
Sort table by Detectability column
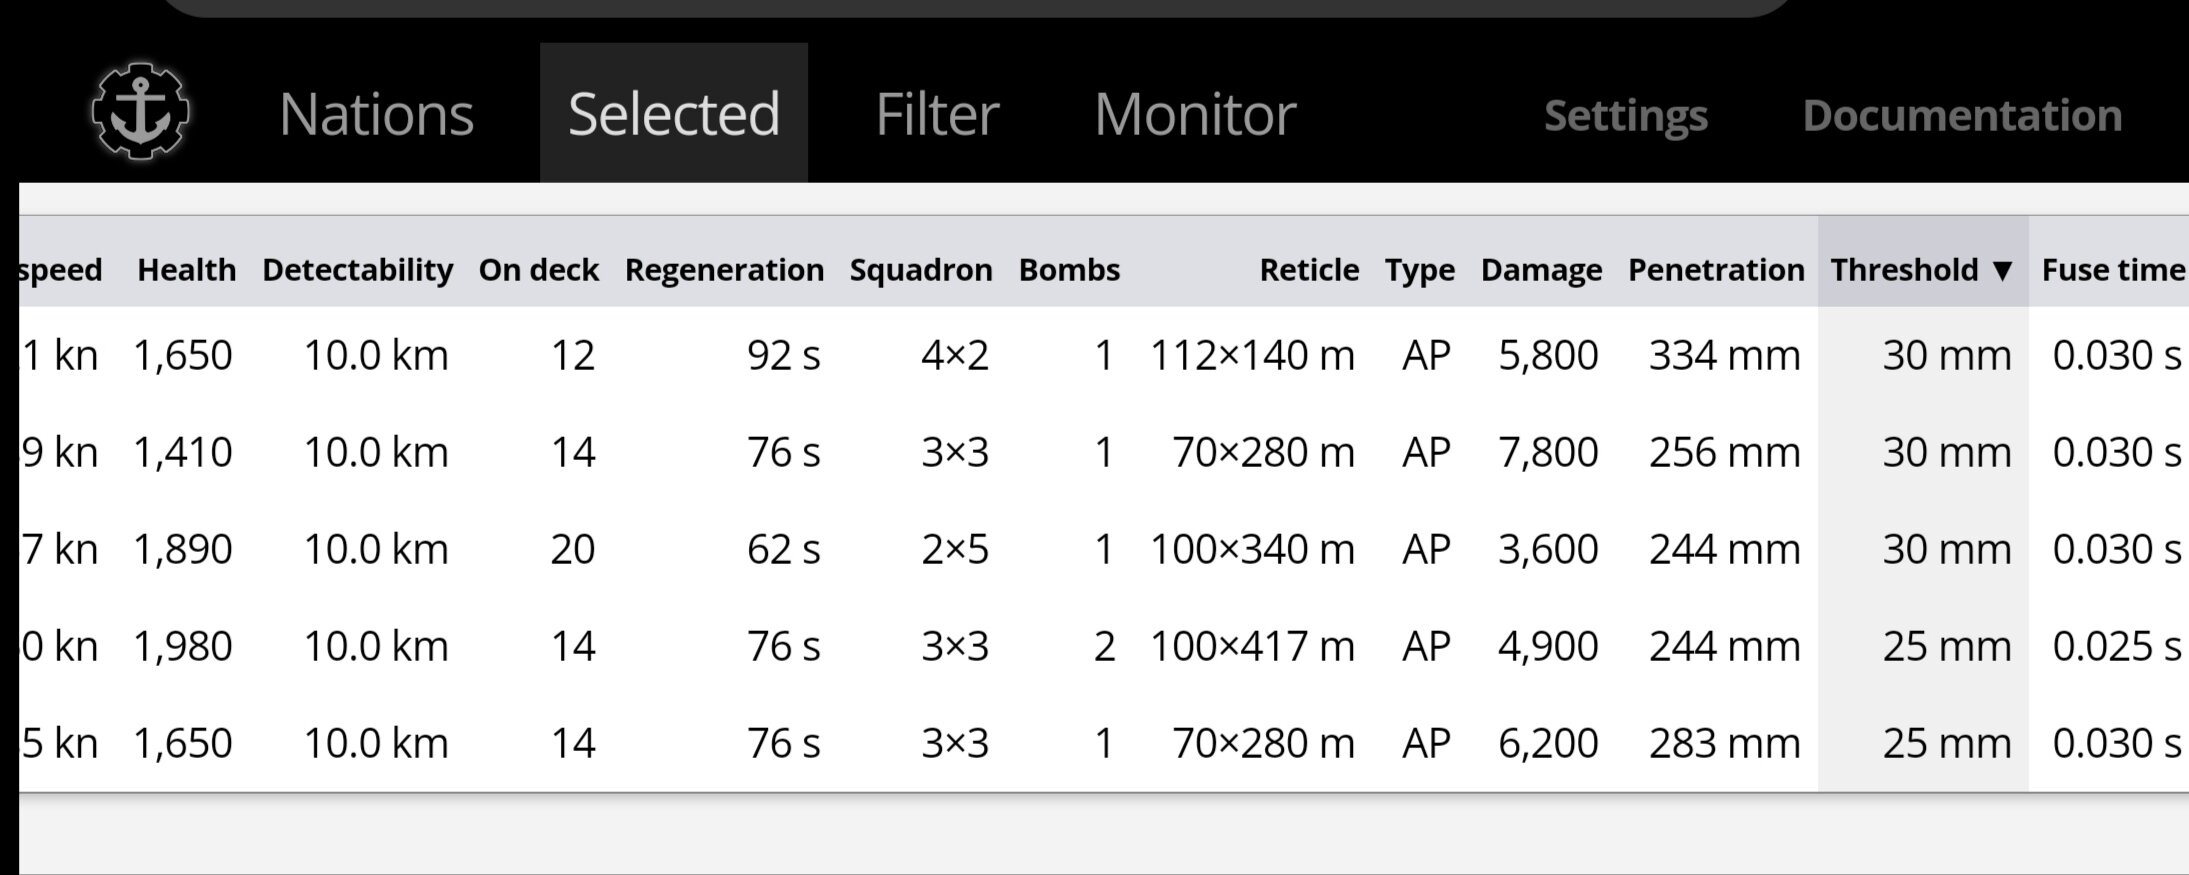357,270
